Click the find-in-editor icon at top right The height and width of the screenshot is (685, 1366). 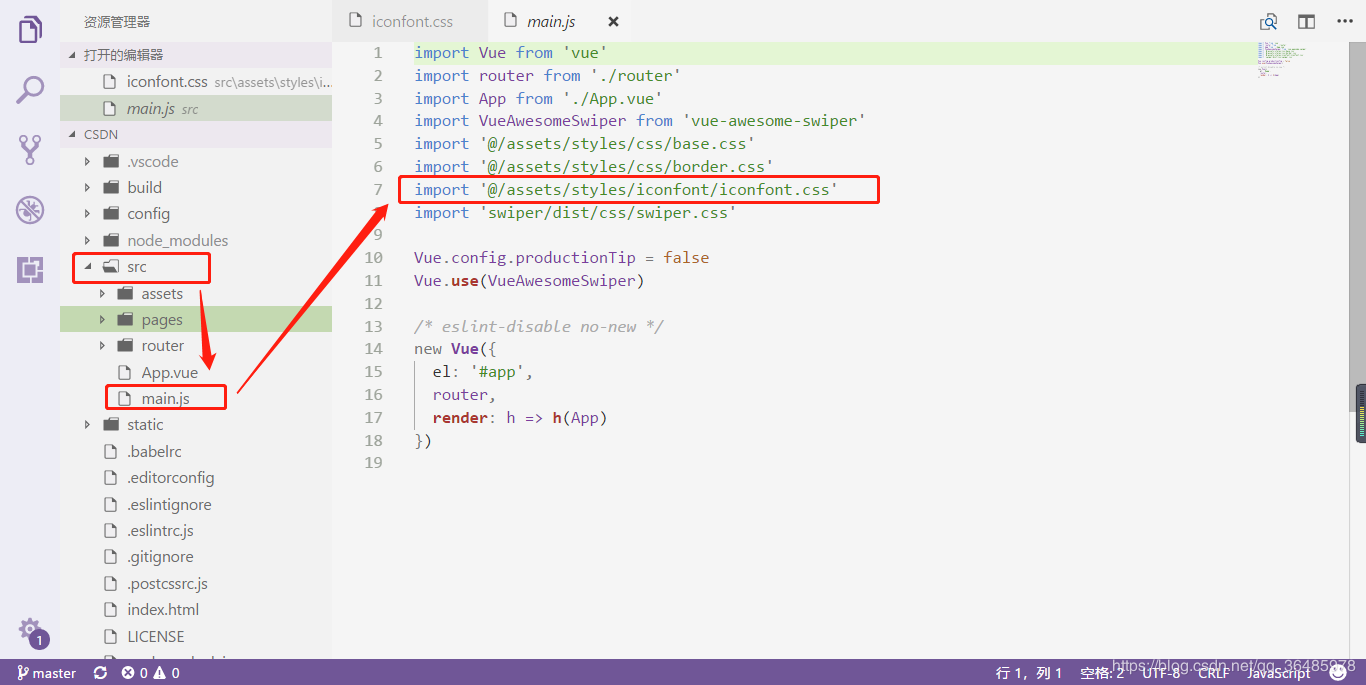pos(1268,21)
